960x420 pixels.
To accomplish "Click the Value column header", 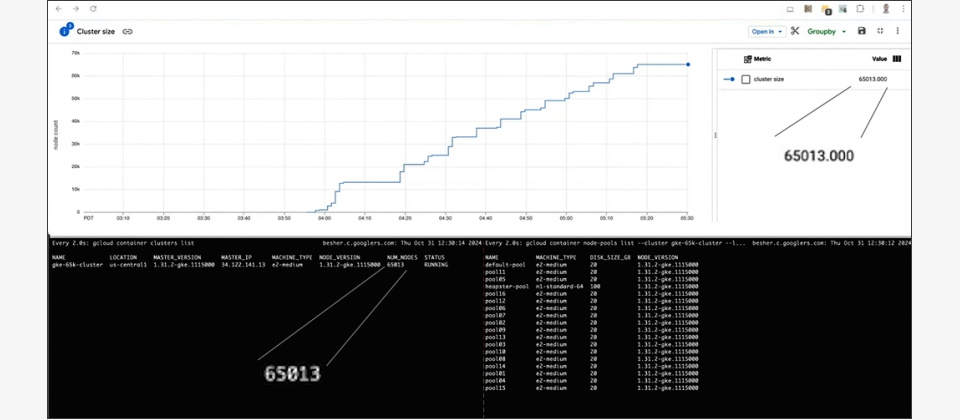I will click(879, 59).
